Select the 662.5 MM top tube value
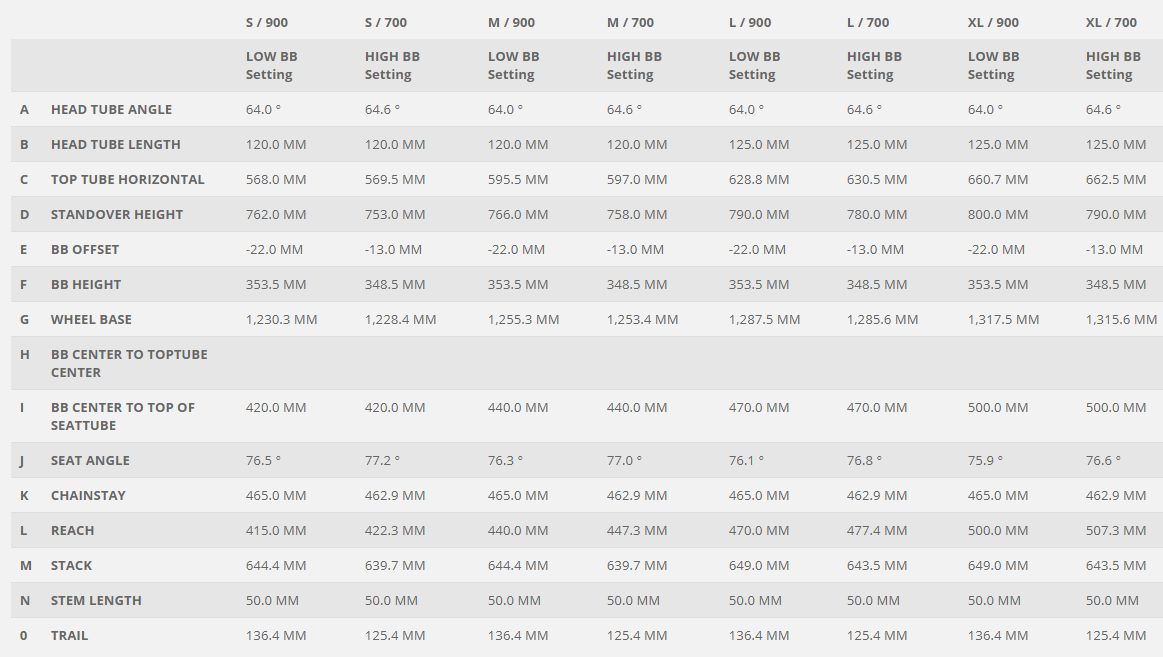Screen dimensions: 1163x657 click(1116, 179)
